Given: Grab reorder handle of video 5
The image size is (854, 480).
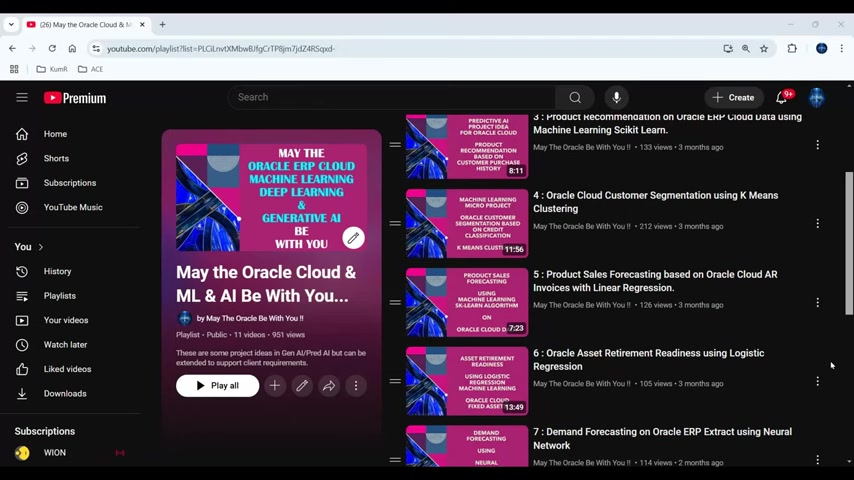Looking at the screenshot, I should tap(395, 302).
